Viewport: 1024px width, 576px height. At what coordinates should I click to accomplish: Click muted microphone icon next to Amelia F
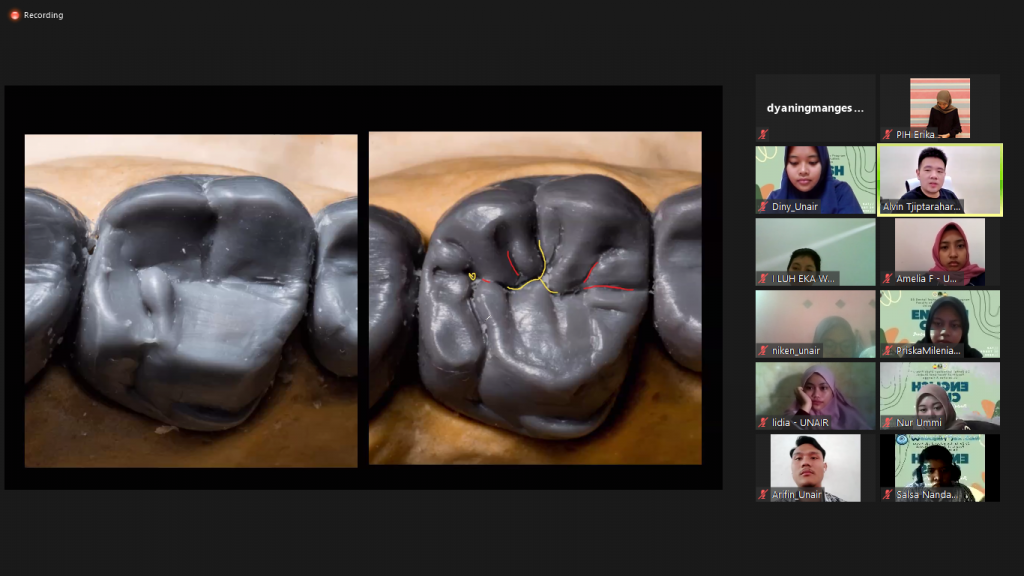[887, 278]
